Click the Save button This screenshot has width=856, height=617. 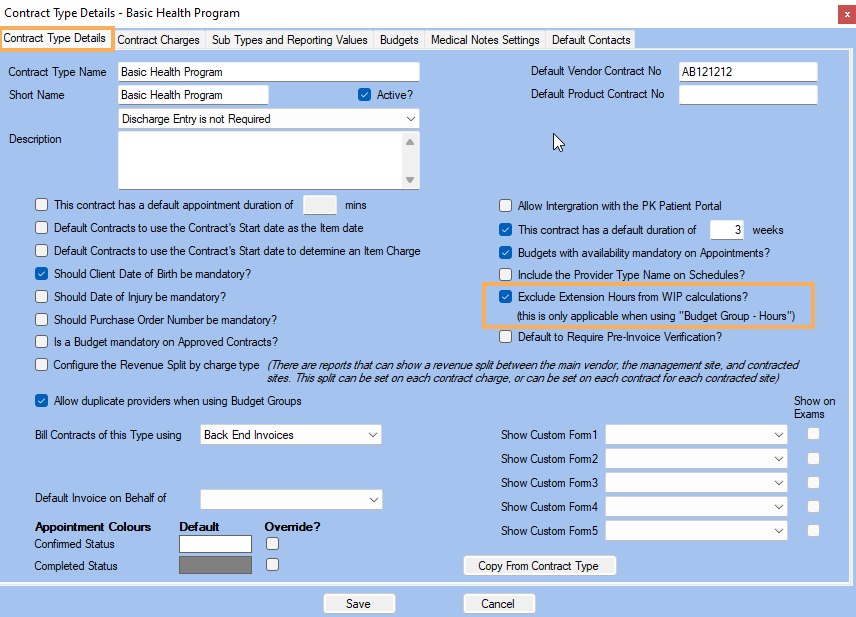coord(358,604)
